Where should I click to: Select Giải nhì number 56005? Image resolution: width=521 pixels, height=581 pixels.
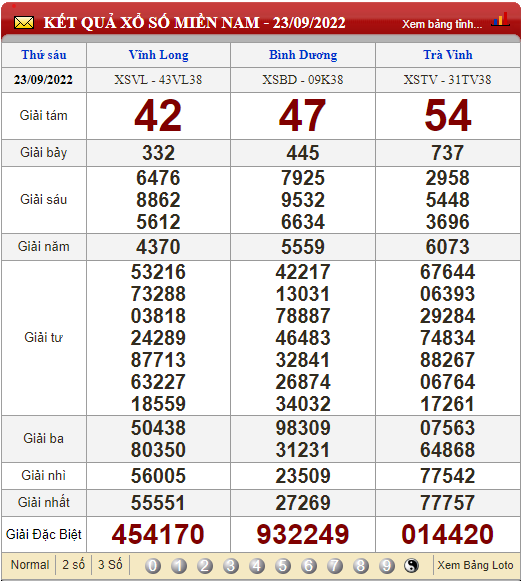pyautogui.click(x=158, y=476)
